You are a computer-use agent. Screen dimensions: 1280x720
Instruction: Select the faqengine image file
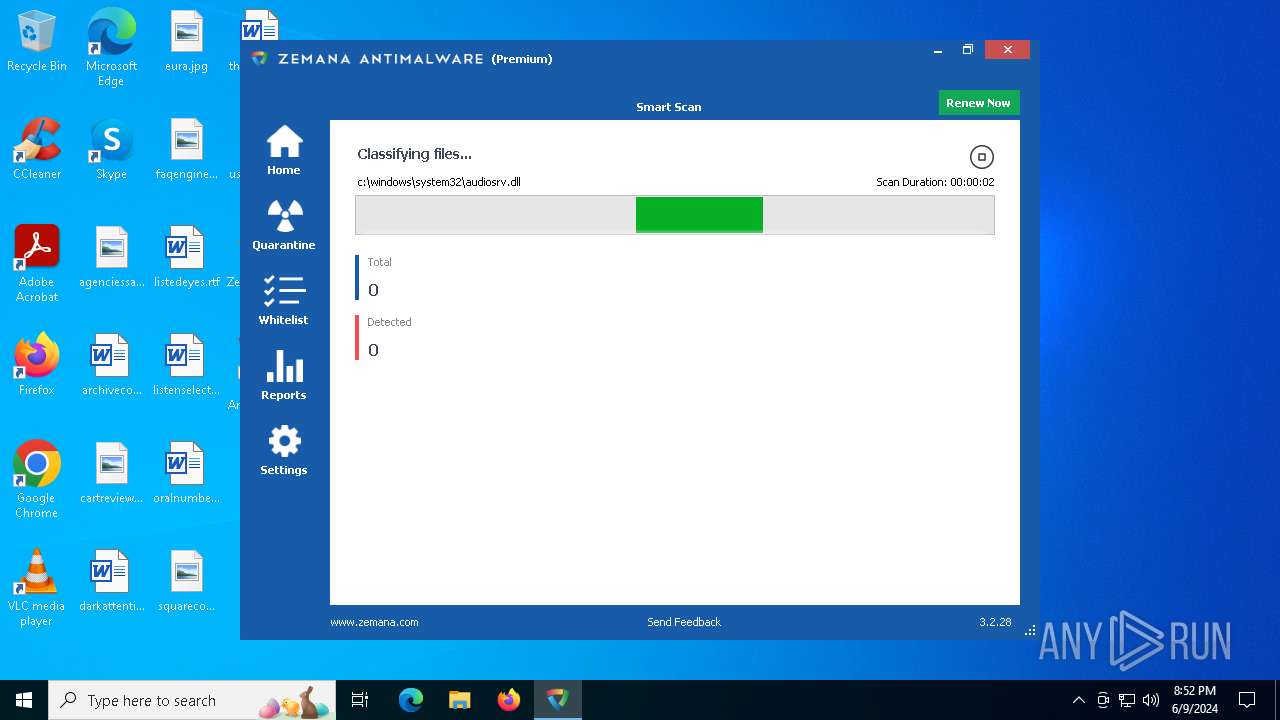(187, 150)
